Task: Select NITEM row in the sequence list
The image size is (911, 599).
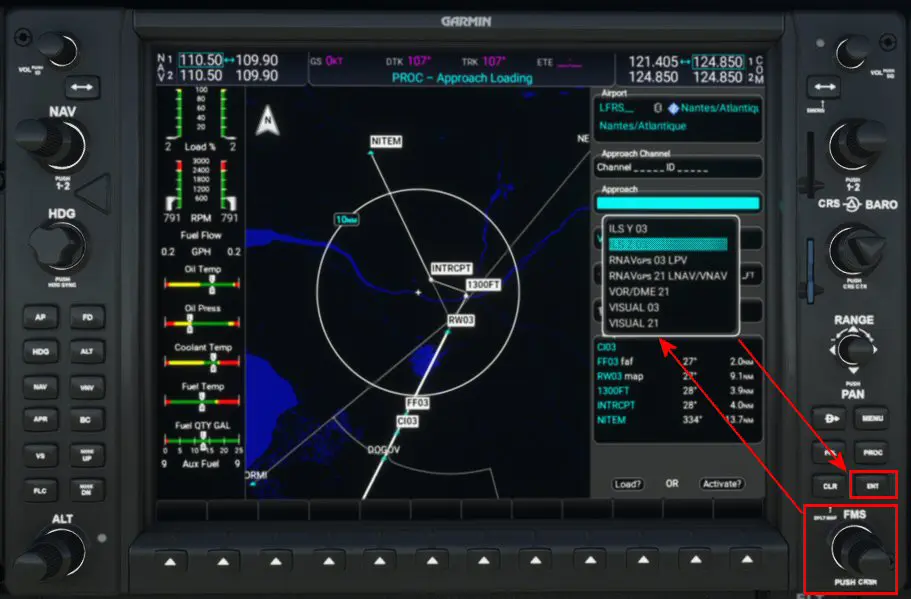Action: [676, 419]
